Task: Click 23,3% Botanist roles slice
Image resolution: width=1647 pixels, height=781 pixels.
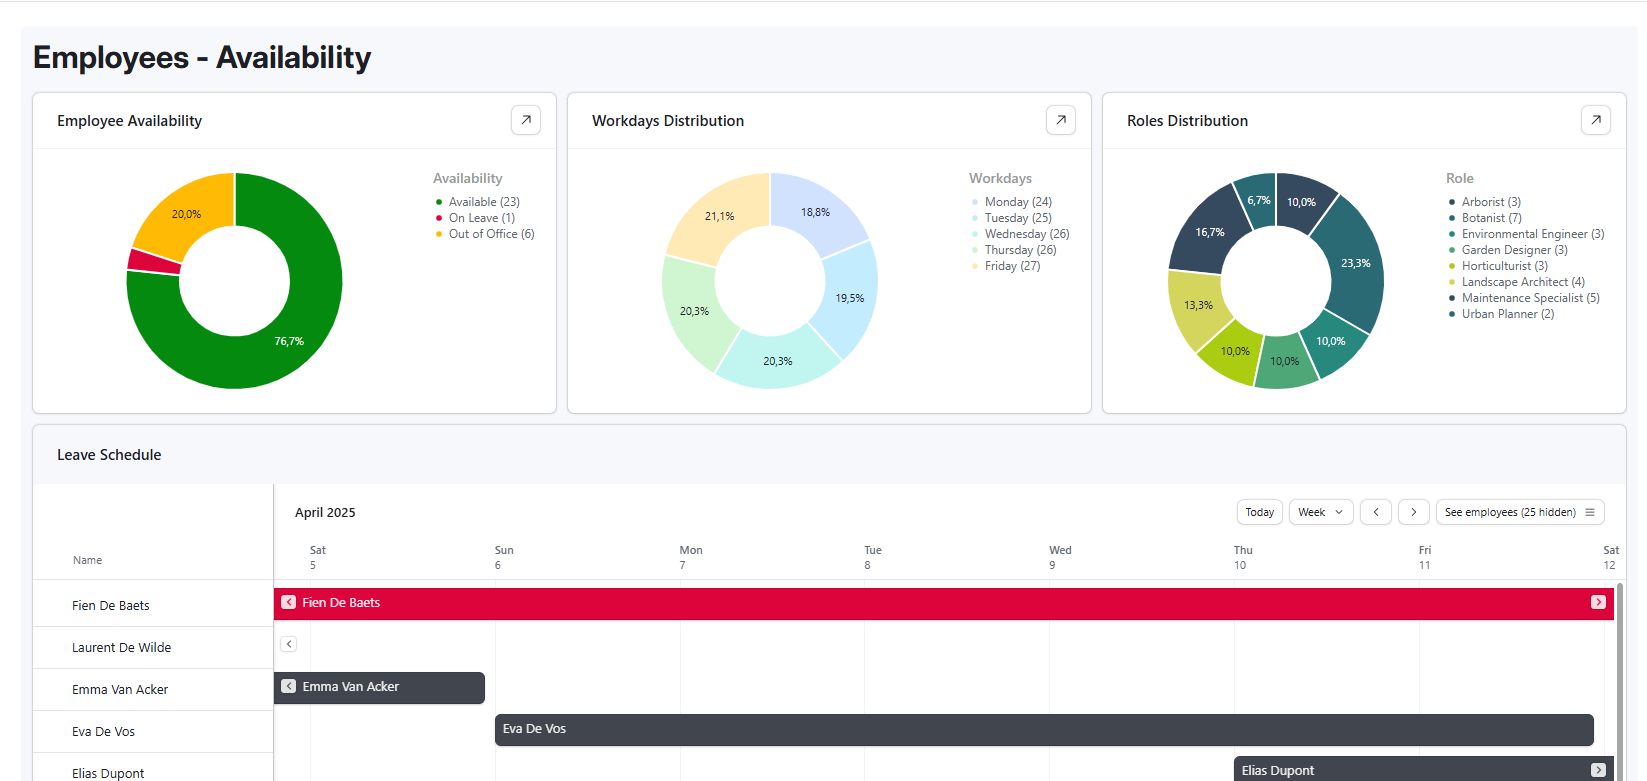Action: [1354, 263]
